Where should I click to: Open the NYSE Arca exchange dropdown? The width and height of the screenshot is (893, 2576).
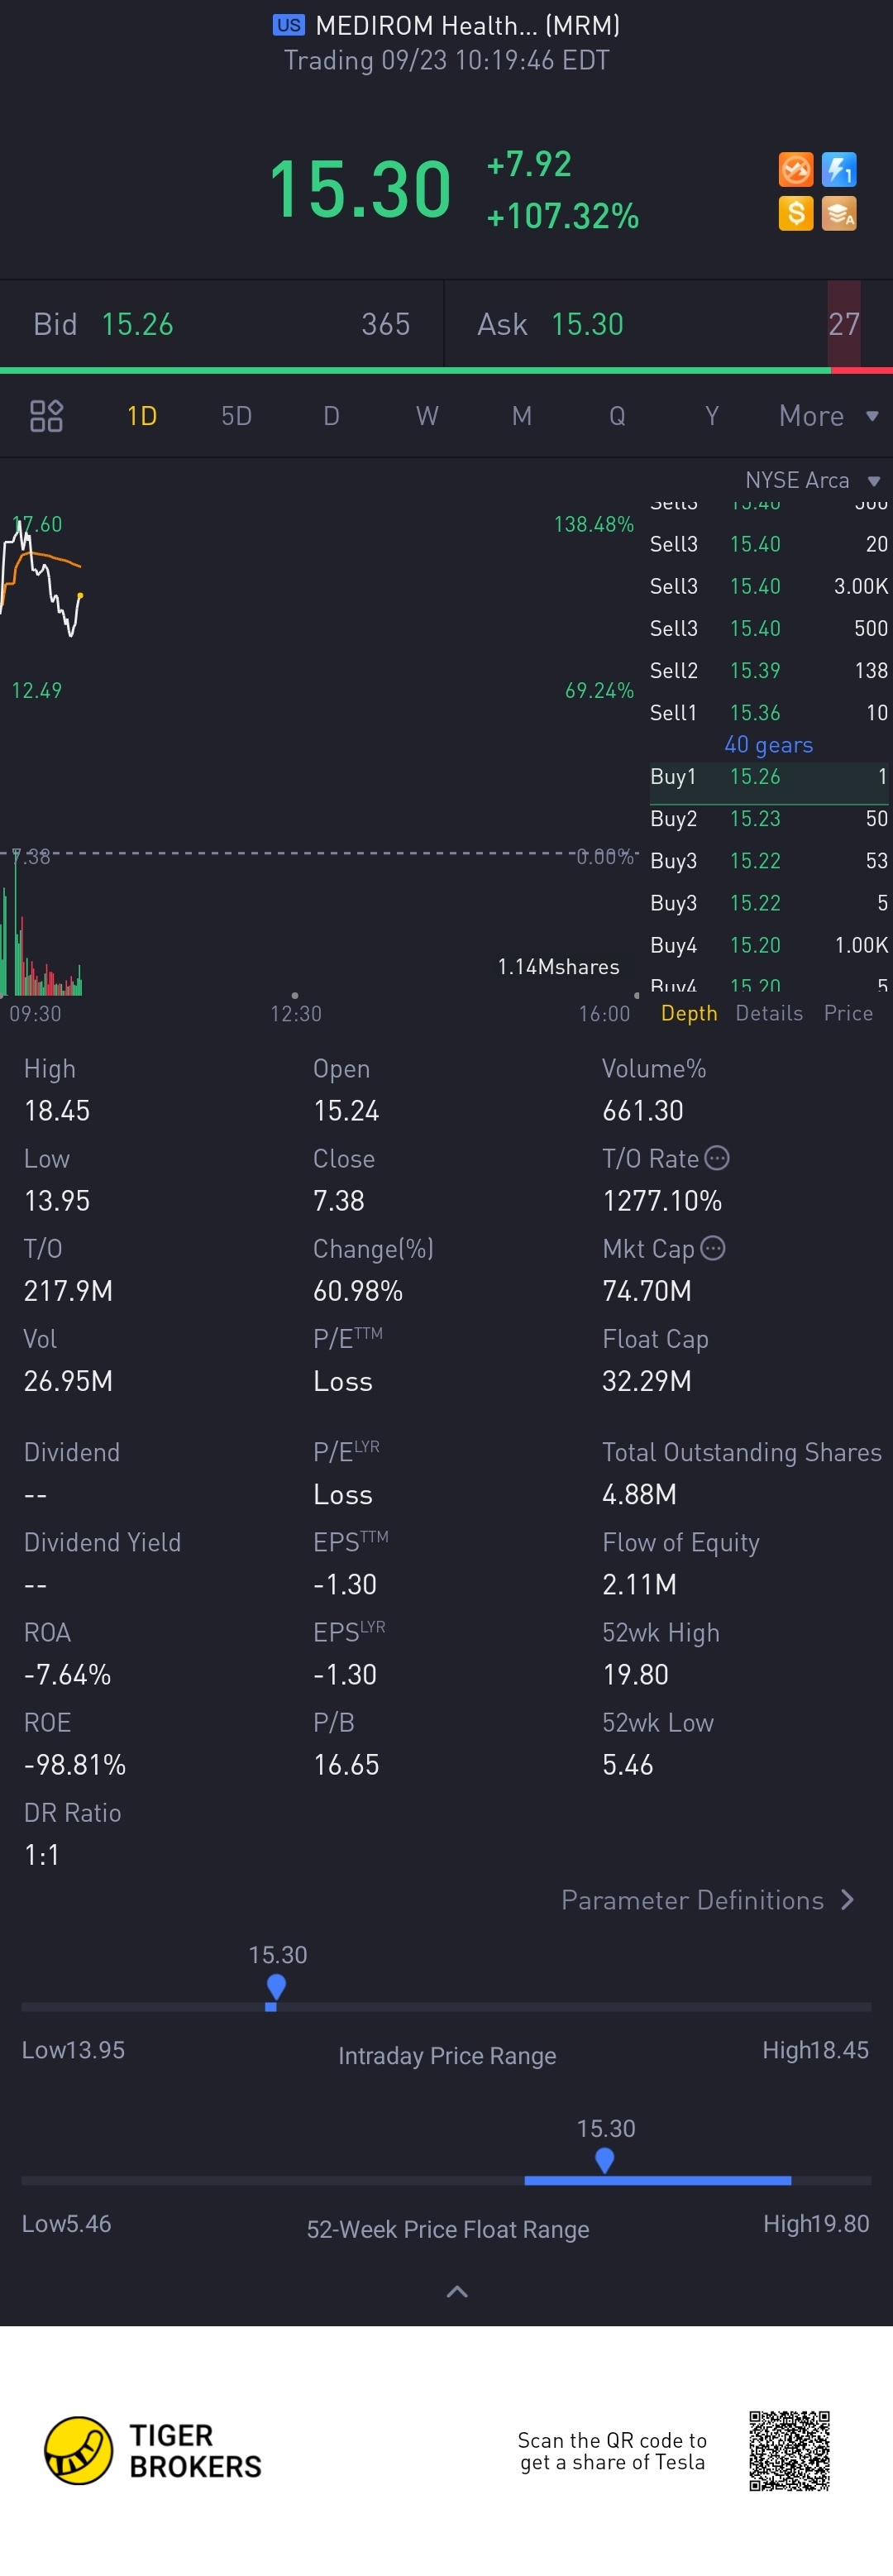(x=811, y=481)
